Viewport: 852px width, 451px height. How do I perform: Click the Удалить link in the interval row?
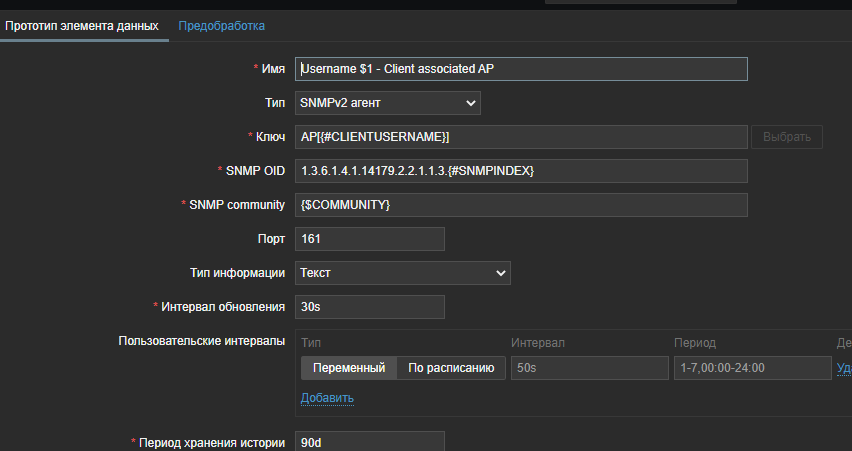coord(844,368)
